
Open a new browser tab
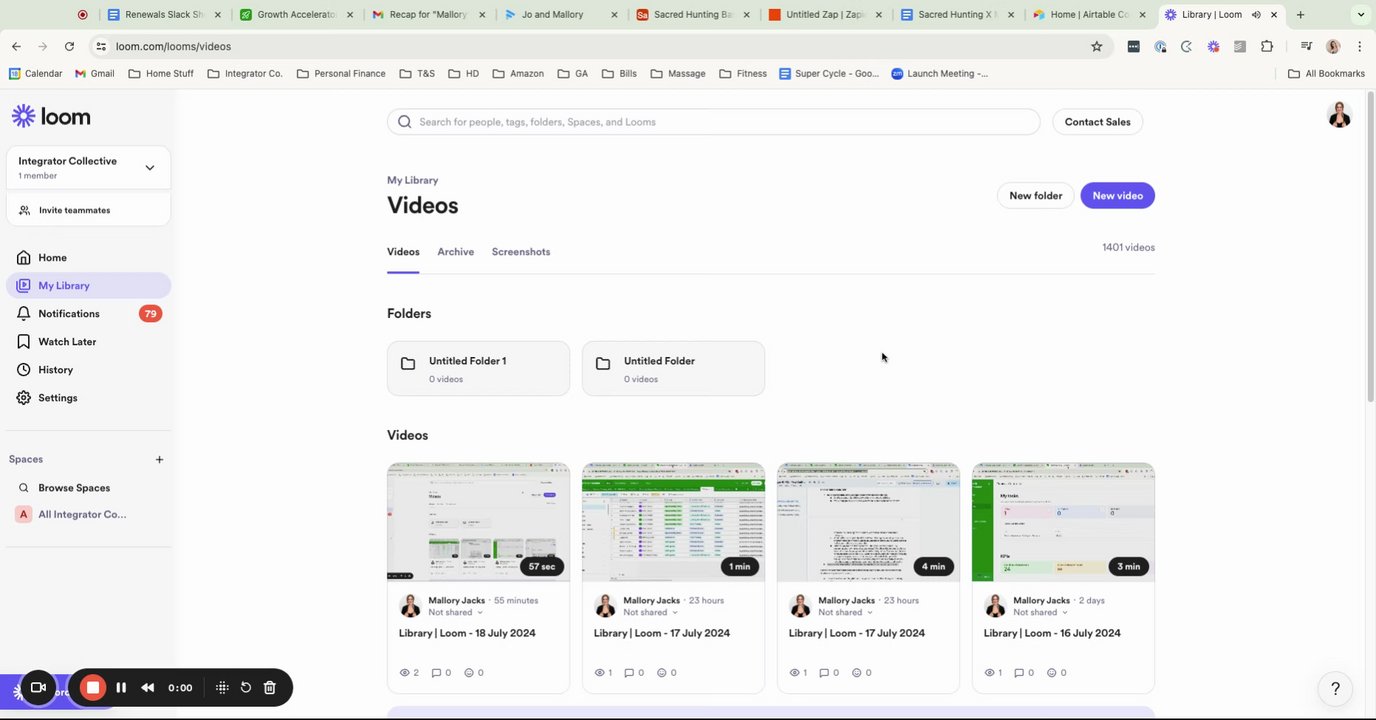(1300, 15)
